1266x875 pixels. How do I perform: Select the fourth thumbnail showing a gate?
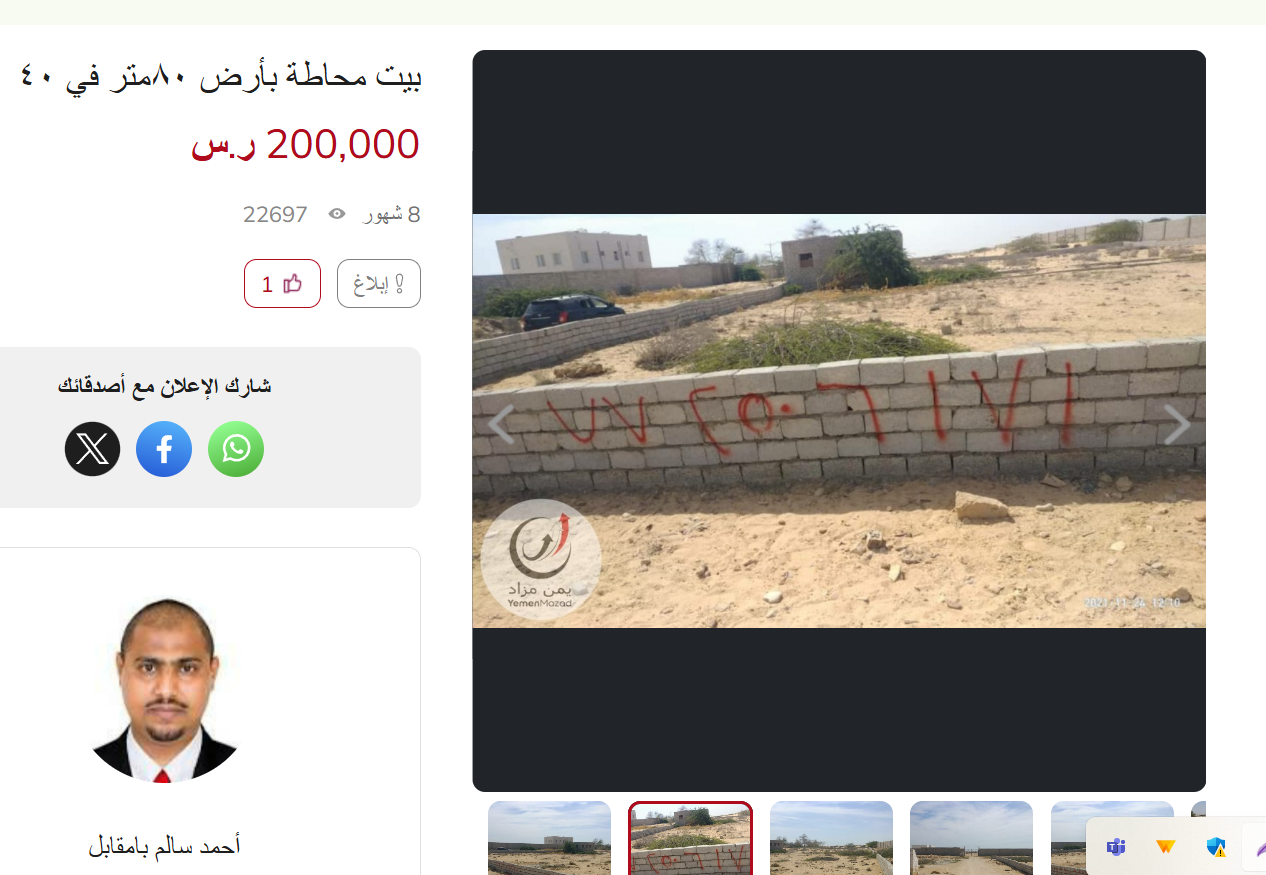pos(971,838)
